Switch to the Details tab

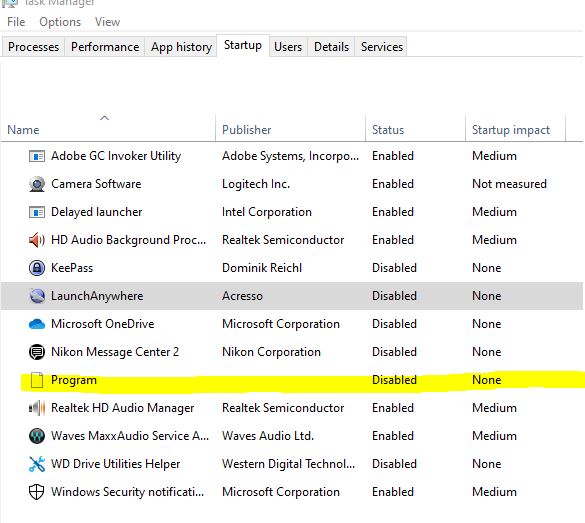pyautogui.click(x=331, y=47)
